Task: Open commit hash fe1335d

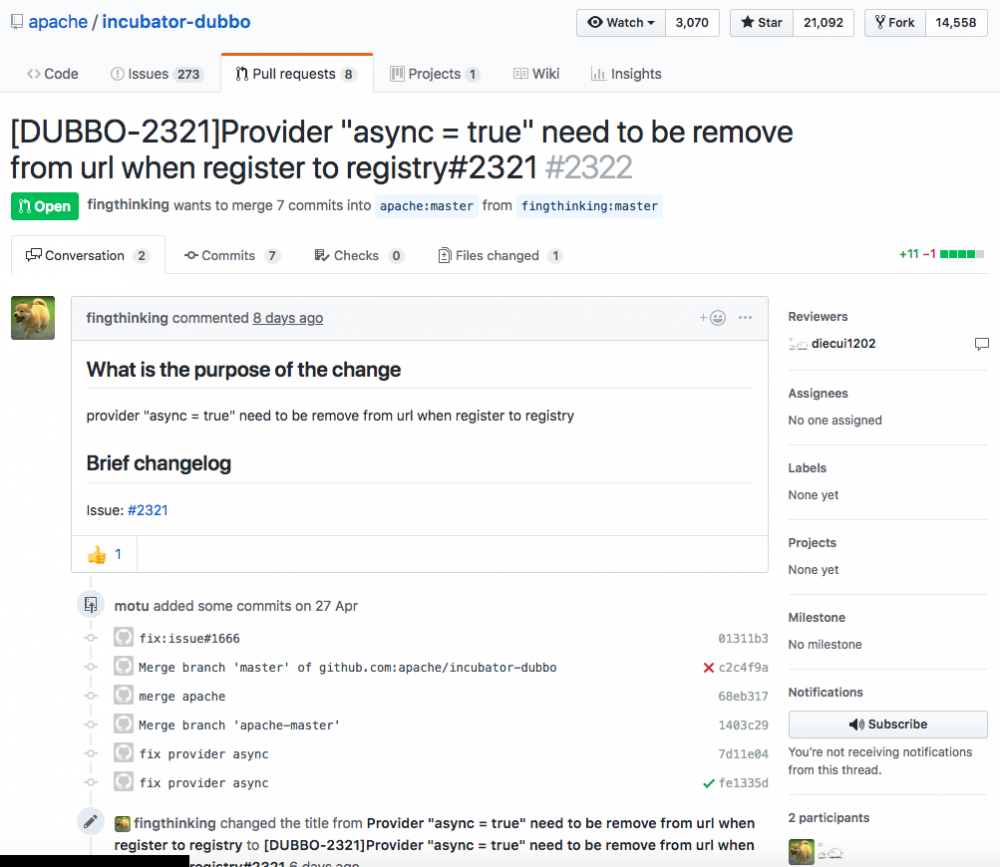Action: pos(743,783)
